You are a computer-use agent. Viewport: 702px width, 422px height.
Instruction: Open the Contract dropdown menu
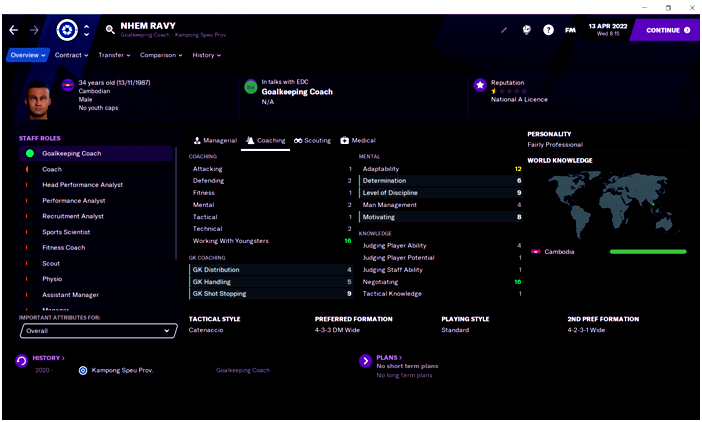(x=71, y=55)
